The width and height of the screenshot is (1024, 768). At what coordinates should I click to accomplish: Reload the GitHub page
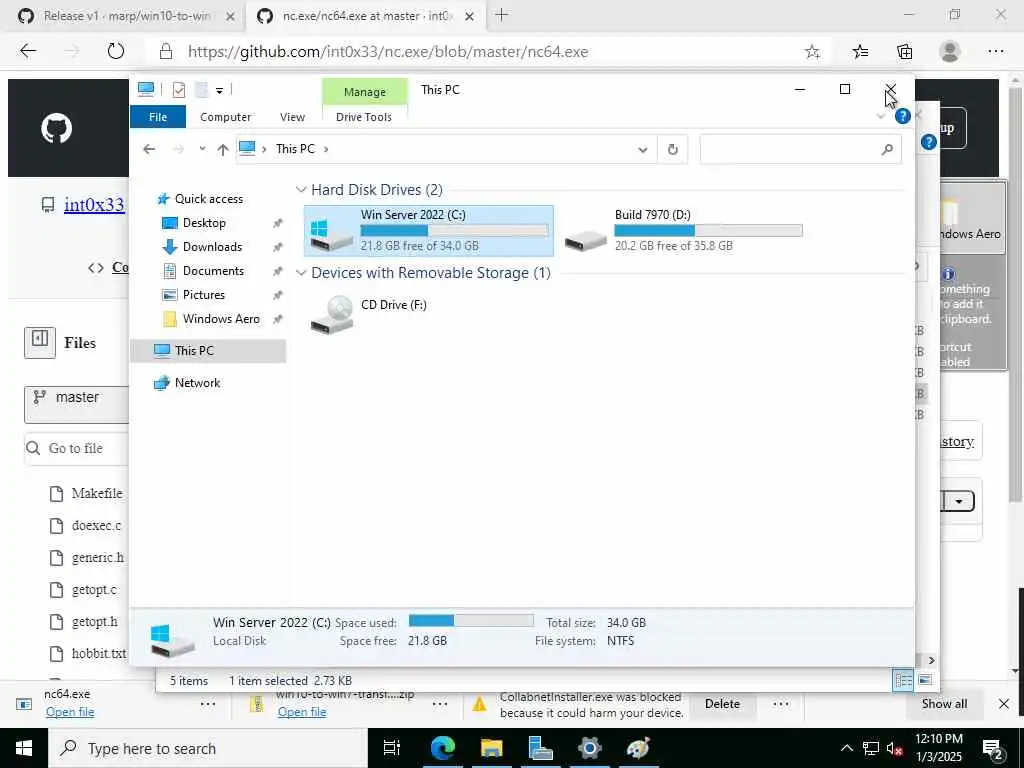(116, 51)
